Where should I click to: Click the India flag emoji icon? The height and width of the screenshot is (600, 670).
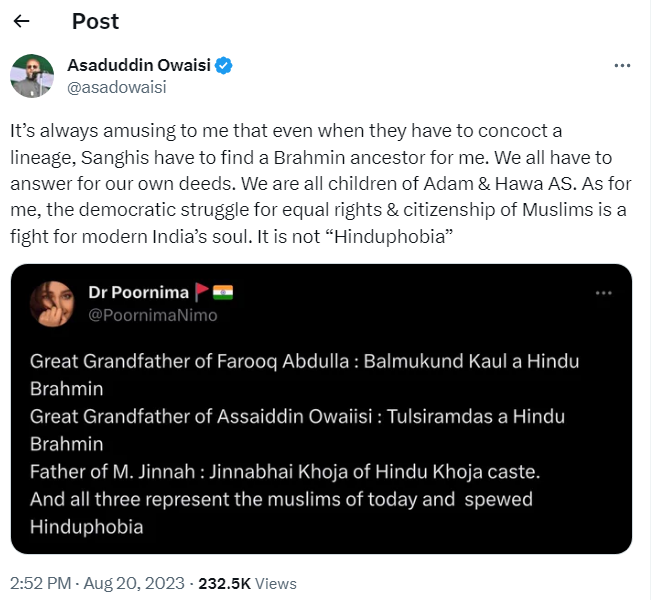223,293
